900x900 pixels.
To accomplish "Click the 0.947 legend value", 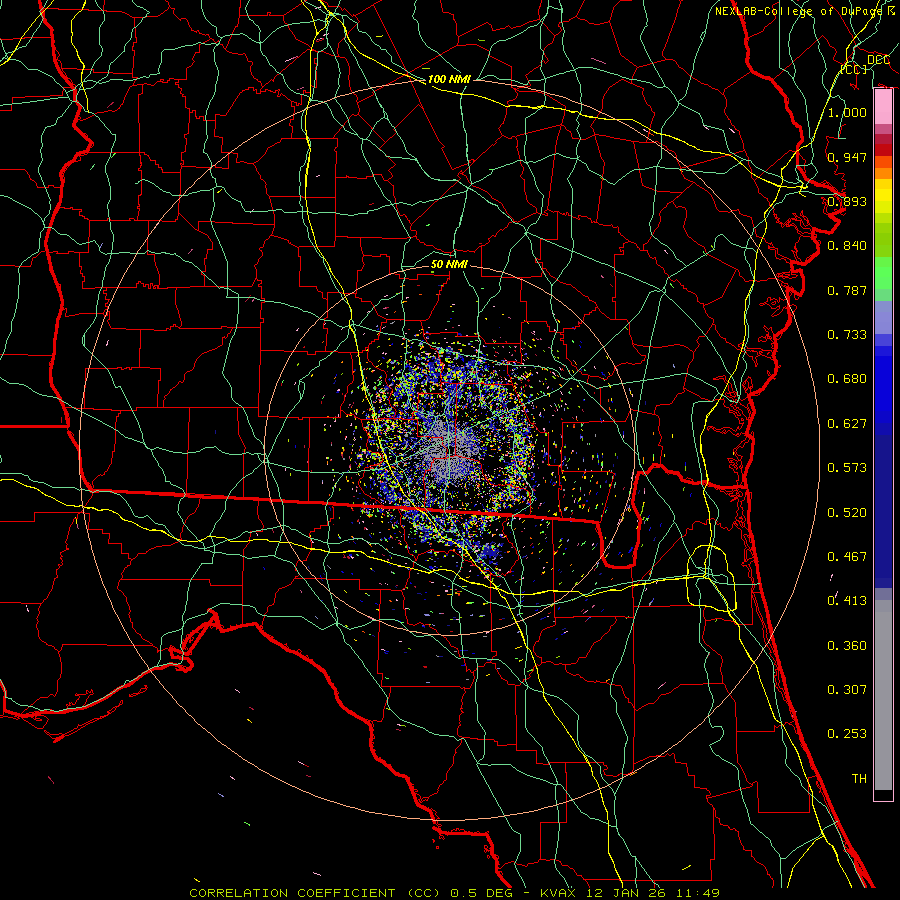I will pyautogui.click(x=847, y=157).
